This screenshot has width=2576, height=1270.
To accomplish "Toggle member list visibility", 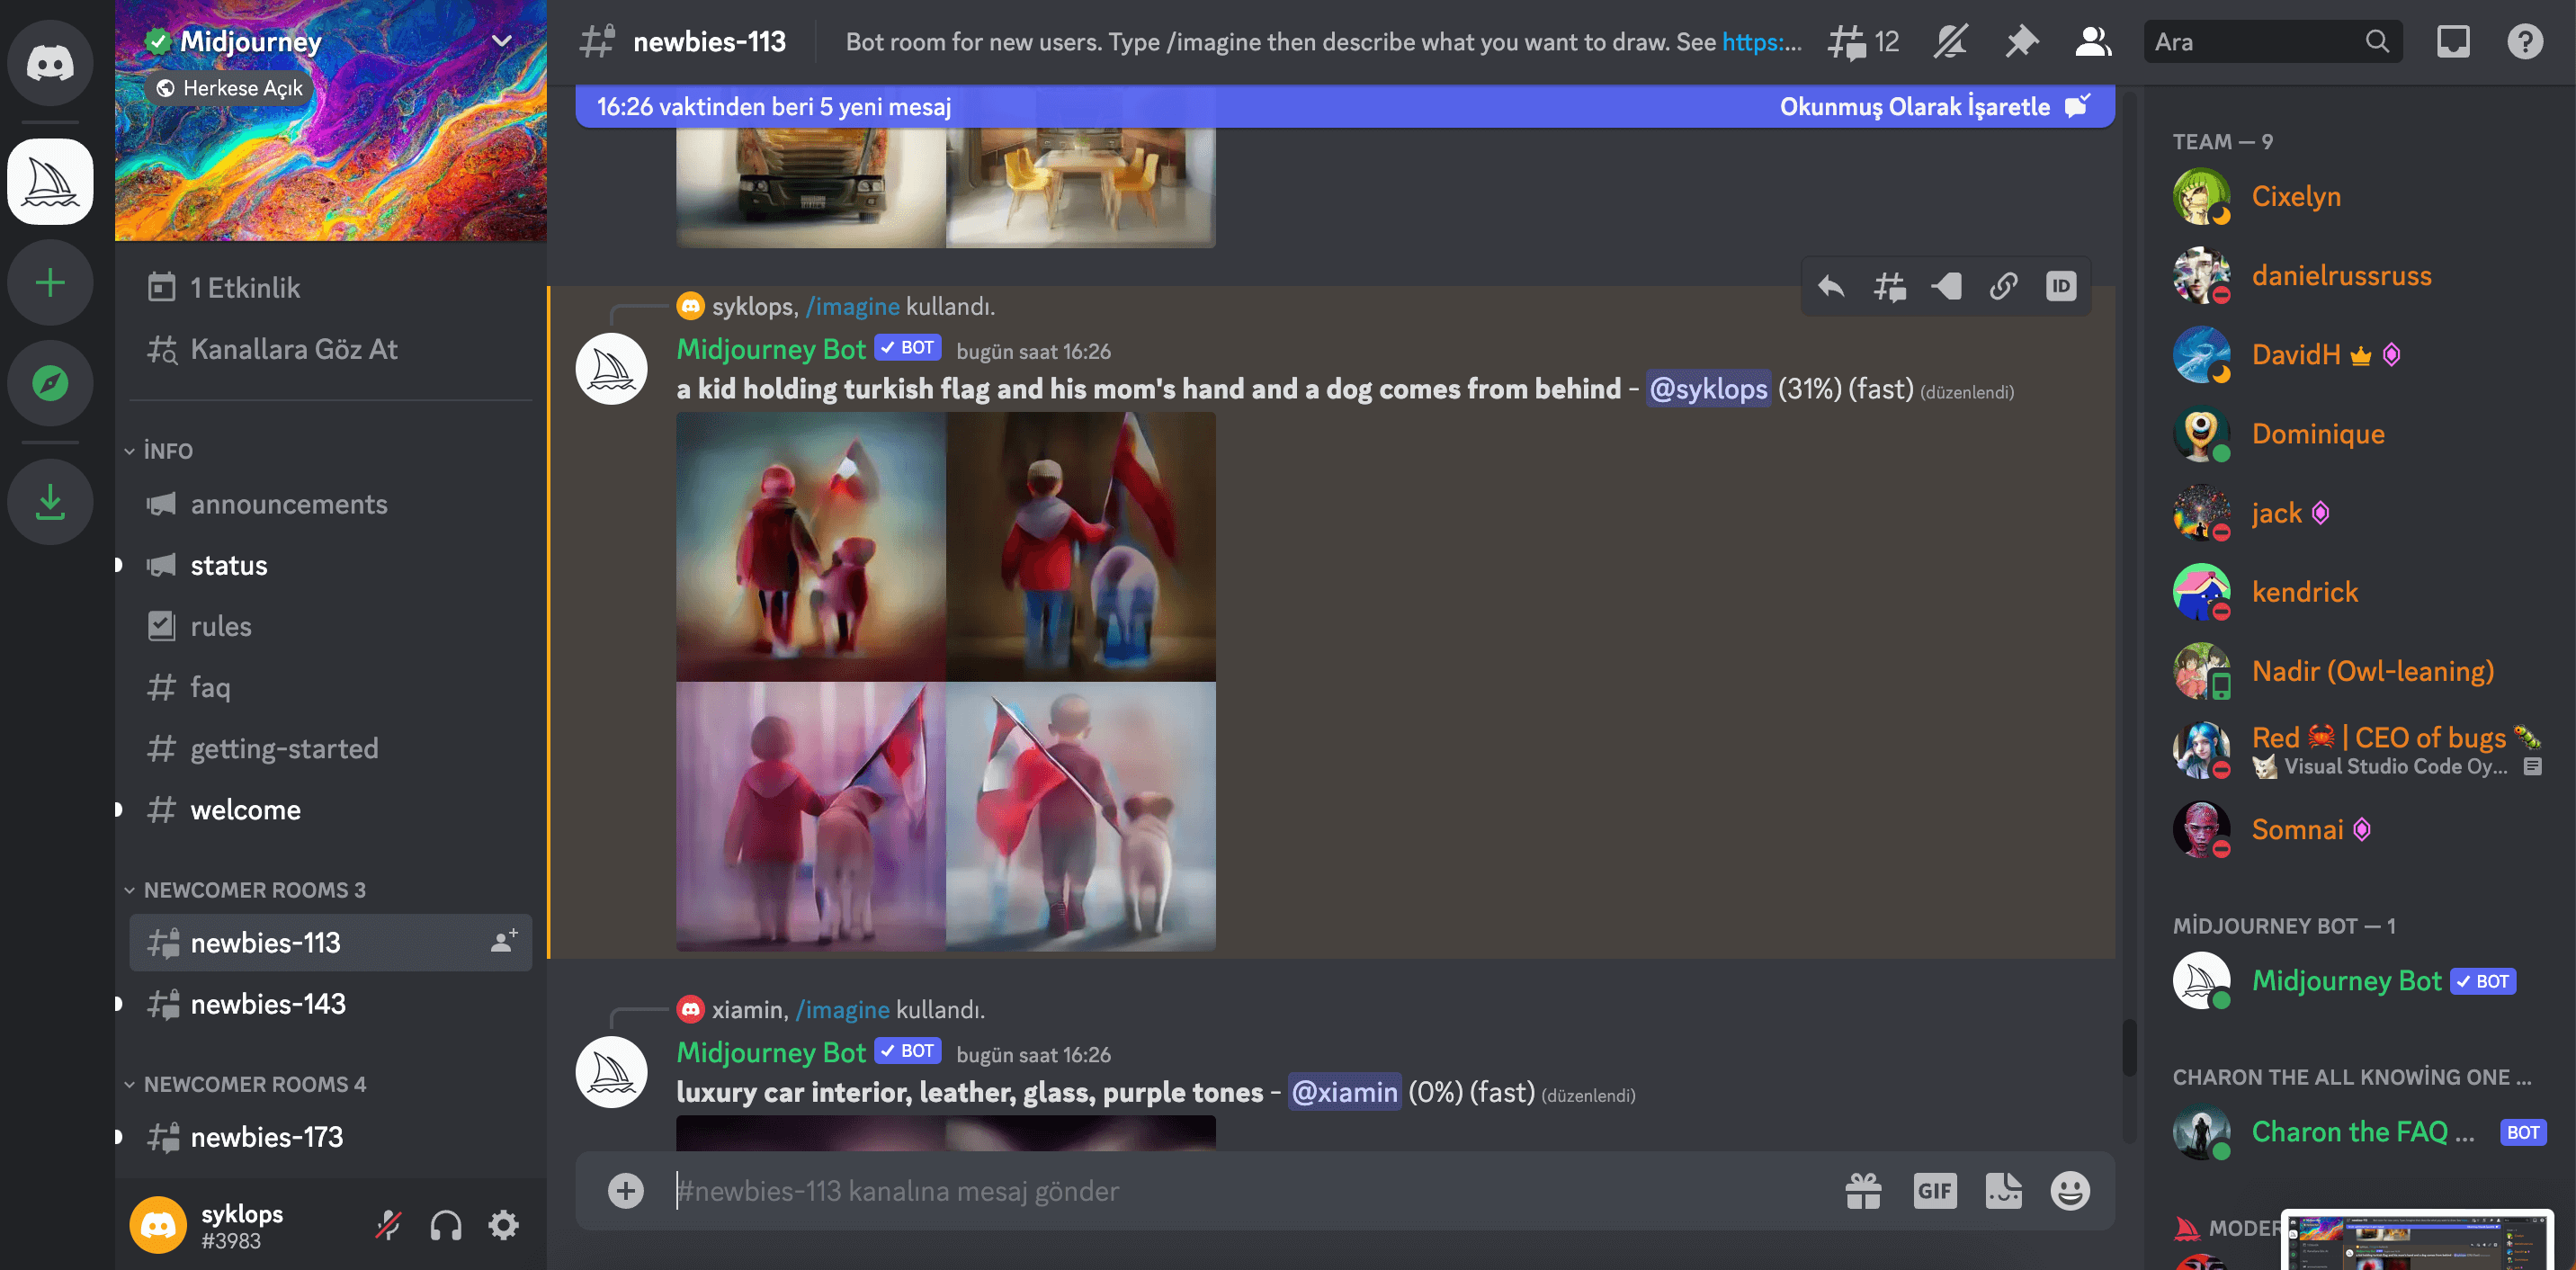I will (x=2093, y=42).
